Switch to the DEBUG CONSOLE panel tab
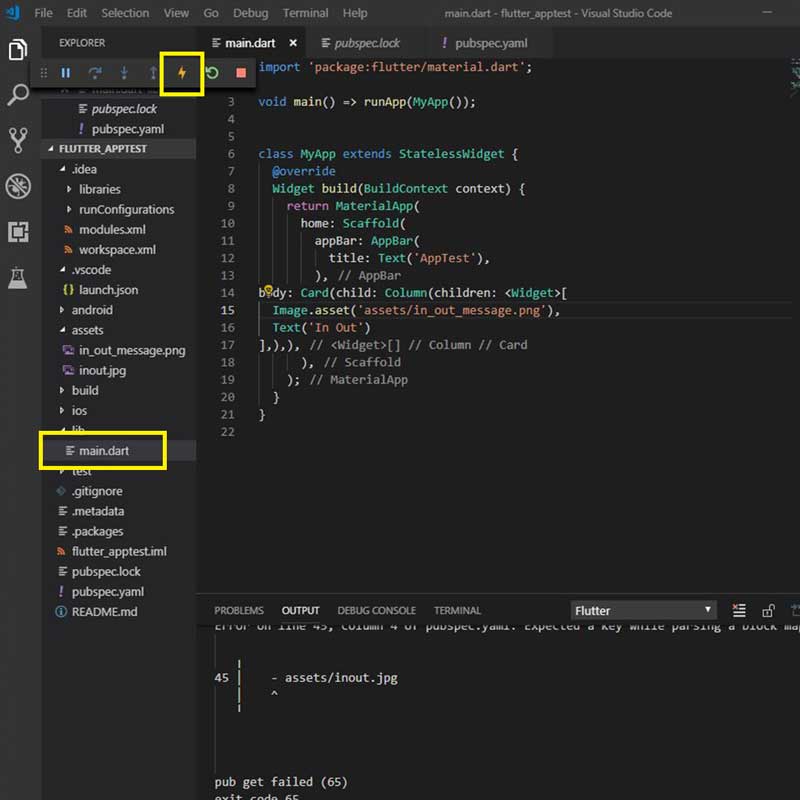The width and height of the screenshot is (800, 800). tap(376, 610)
